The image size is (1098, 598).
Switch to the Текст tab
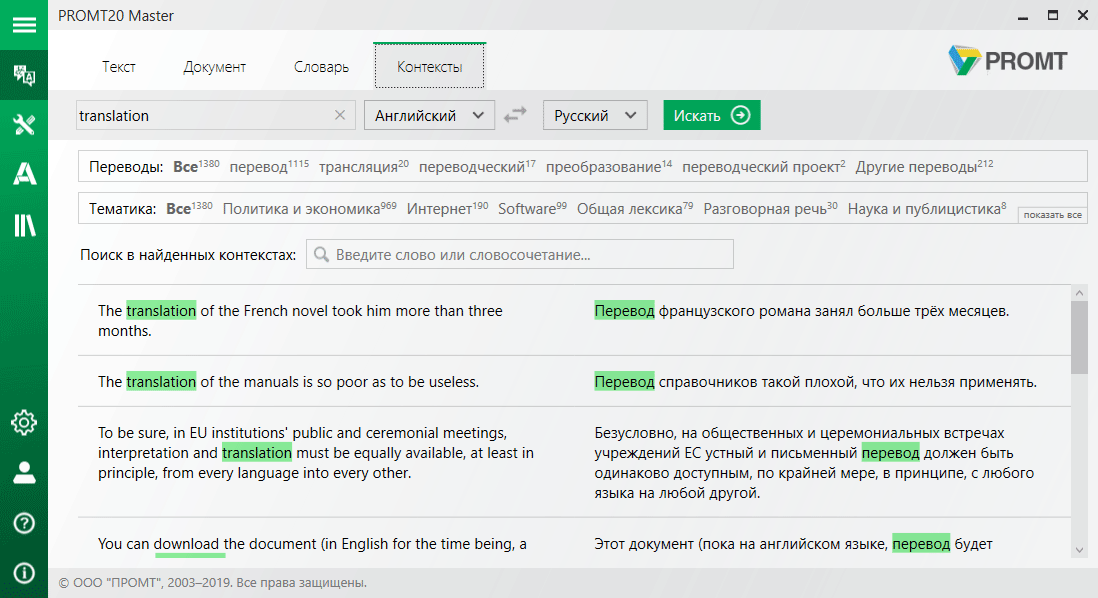click(118, 67)
